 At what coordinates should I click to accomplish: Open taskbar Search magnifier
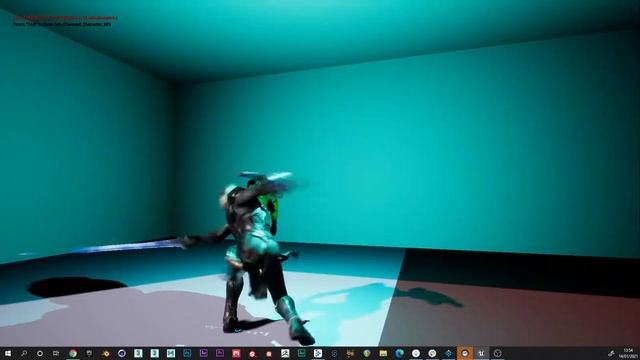tap(24, 353)
